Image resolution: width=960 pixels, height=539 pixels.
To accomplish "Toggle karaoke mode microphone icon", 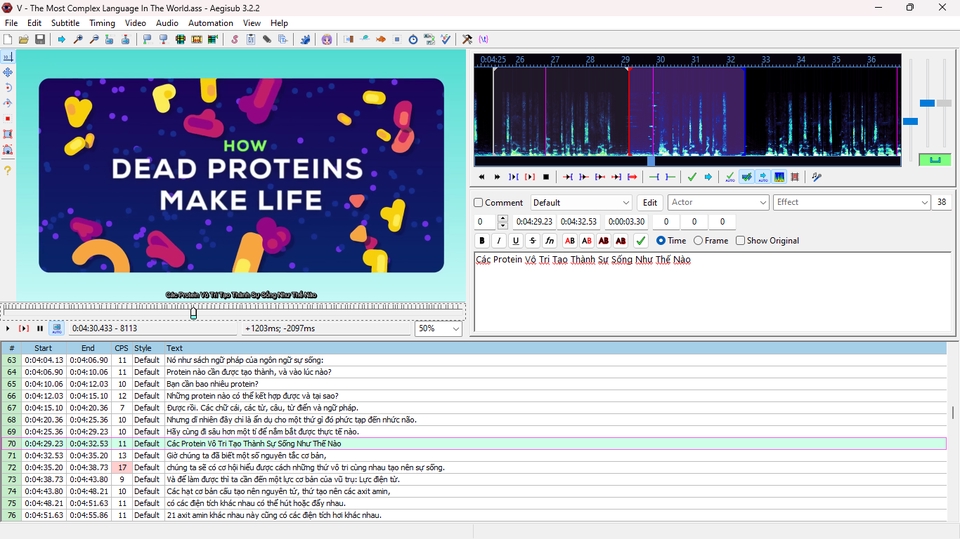I will click(x=816, y=177).
